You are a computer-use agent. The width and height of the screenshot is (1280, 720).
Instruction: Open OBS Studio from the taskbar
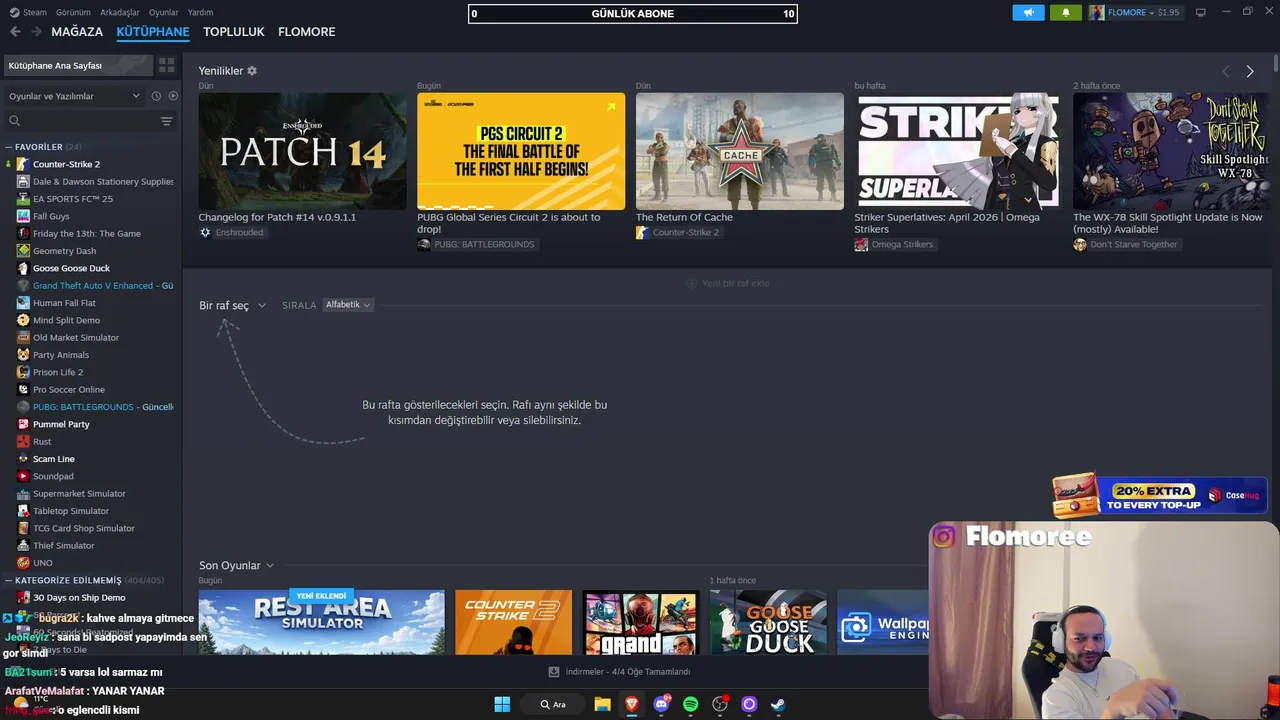720,704
